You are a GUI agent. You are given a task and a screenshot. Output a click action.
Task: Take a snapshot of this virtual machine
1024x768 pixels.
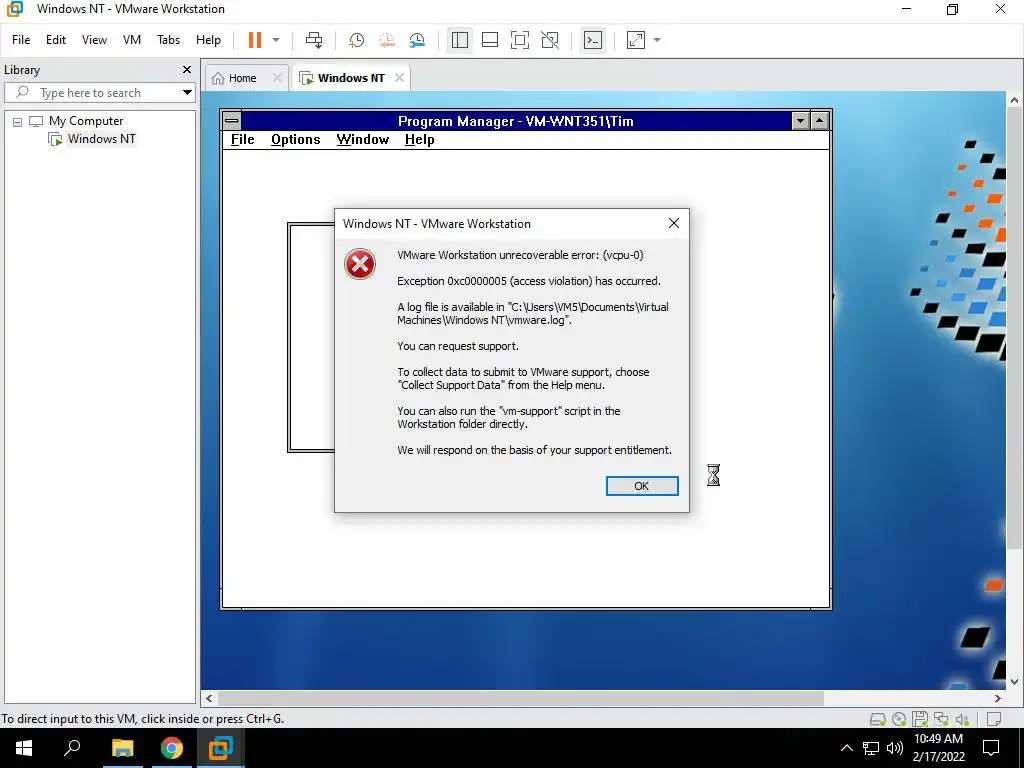point(357,40)
